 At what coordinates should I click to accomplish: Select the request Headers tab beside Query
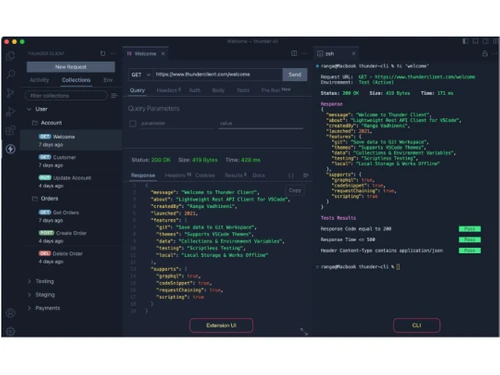click(168, 90)
